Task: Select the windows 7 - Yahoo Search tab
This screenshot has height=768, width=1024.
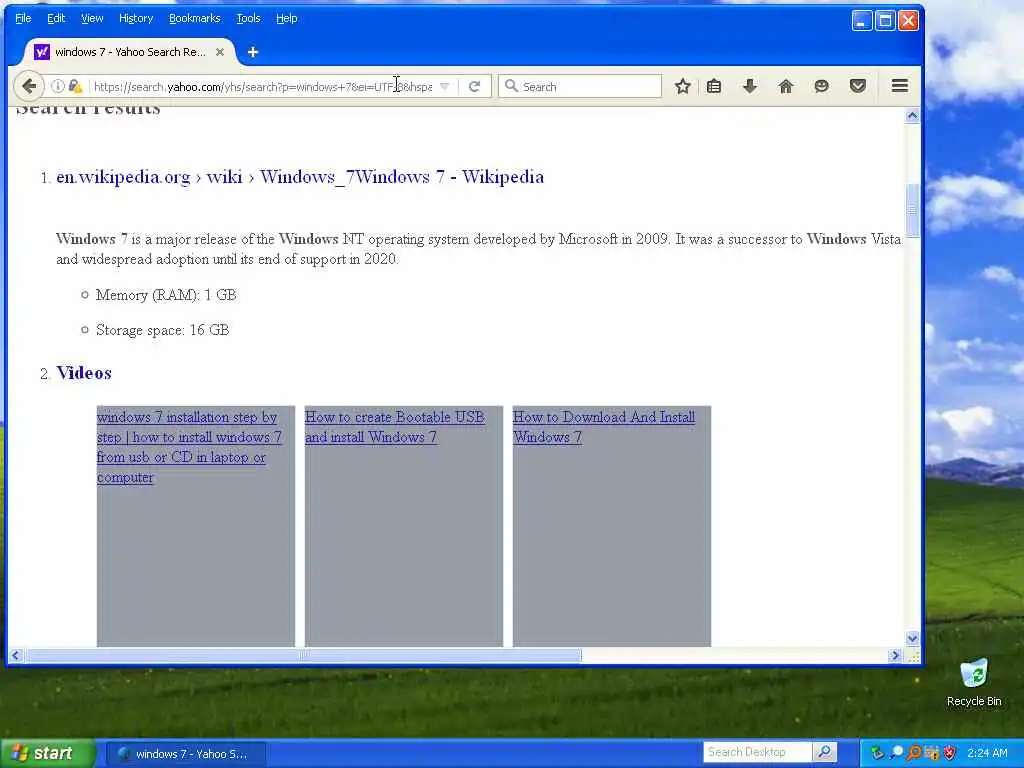Action: point(129,52)
